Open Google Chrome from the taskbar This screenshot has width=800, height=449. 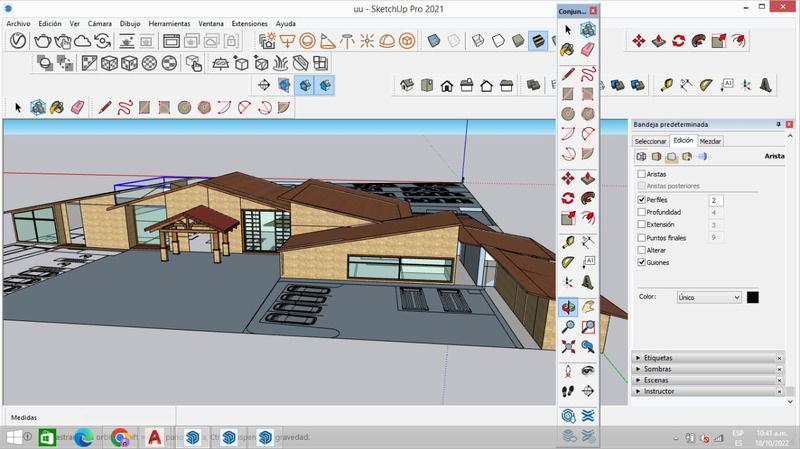coord(120,437)
